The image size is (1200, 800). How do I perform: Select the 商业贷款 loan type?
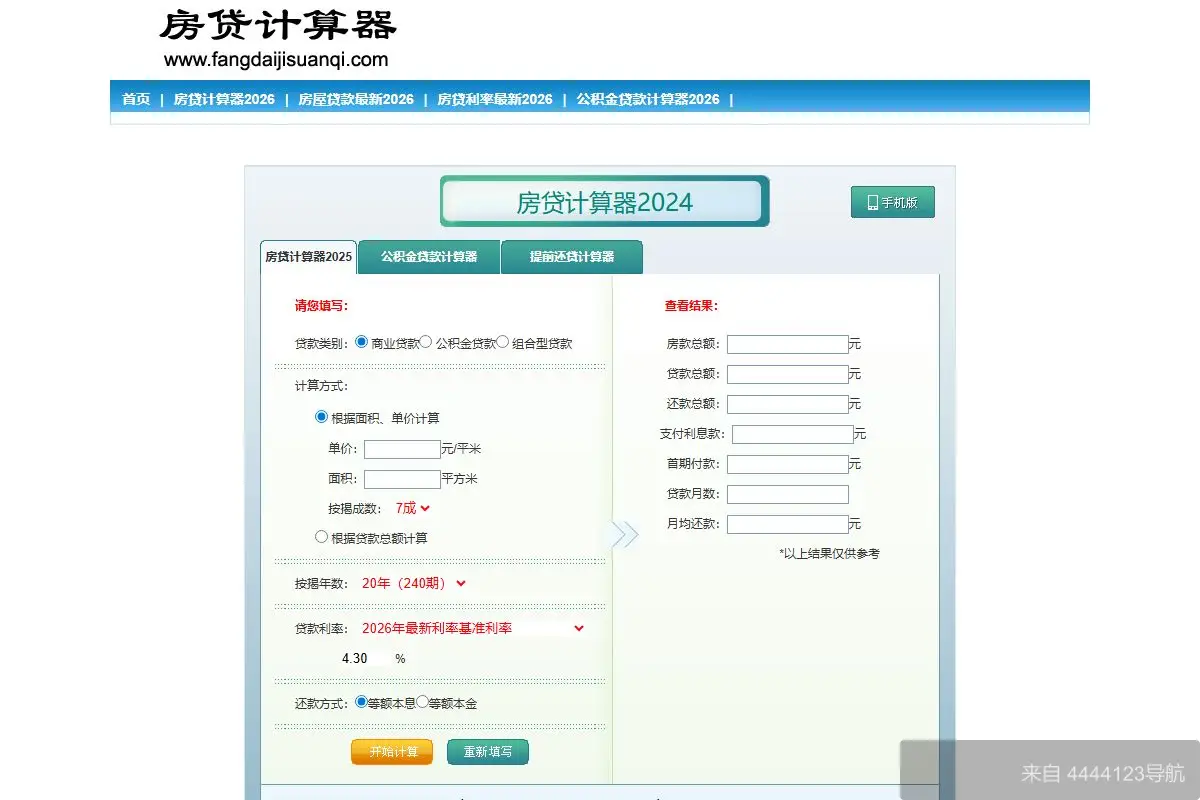(360, 341)
